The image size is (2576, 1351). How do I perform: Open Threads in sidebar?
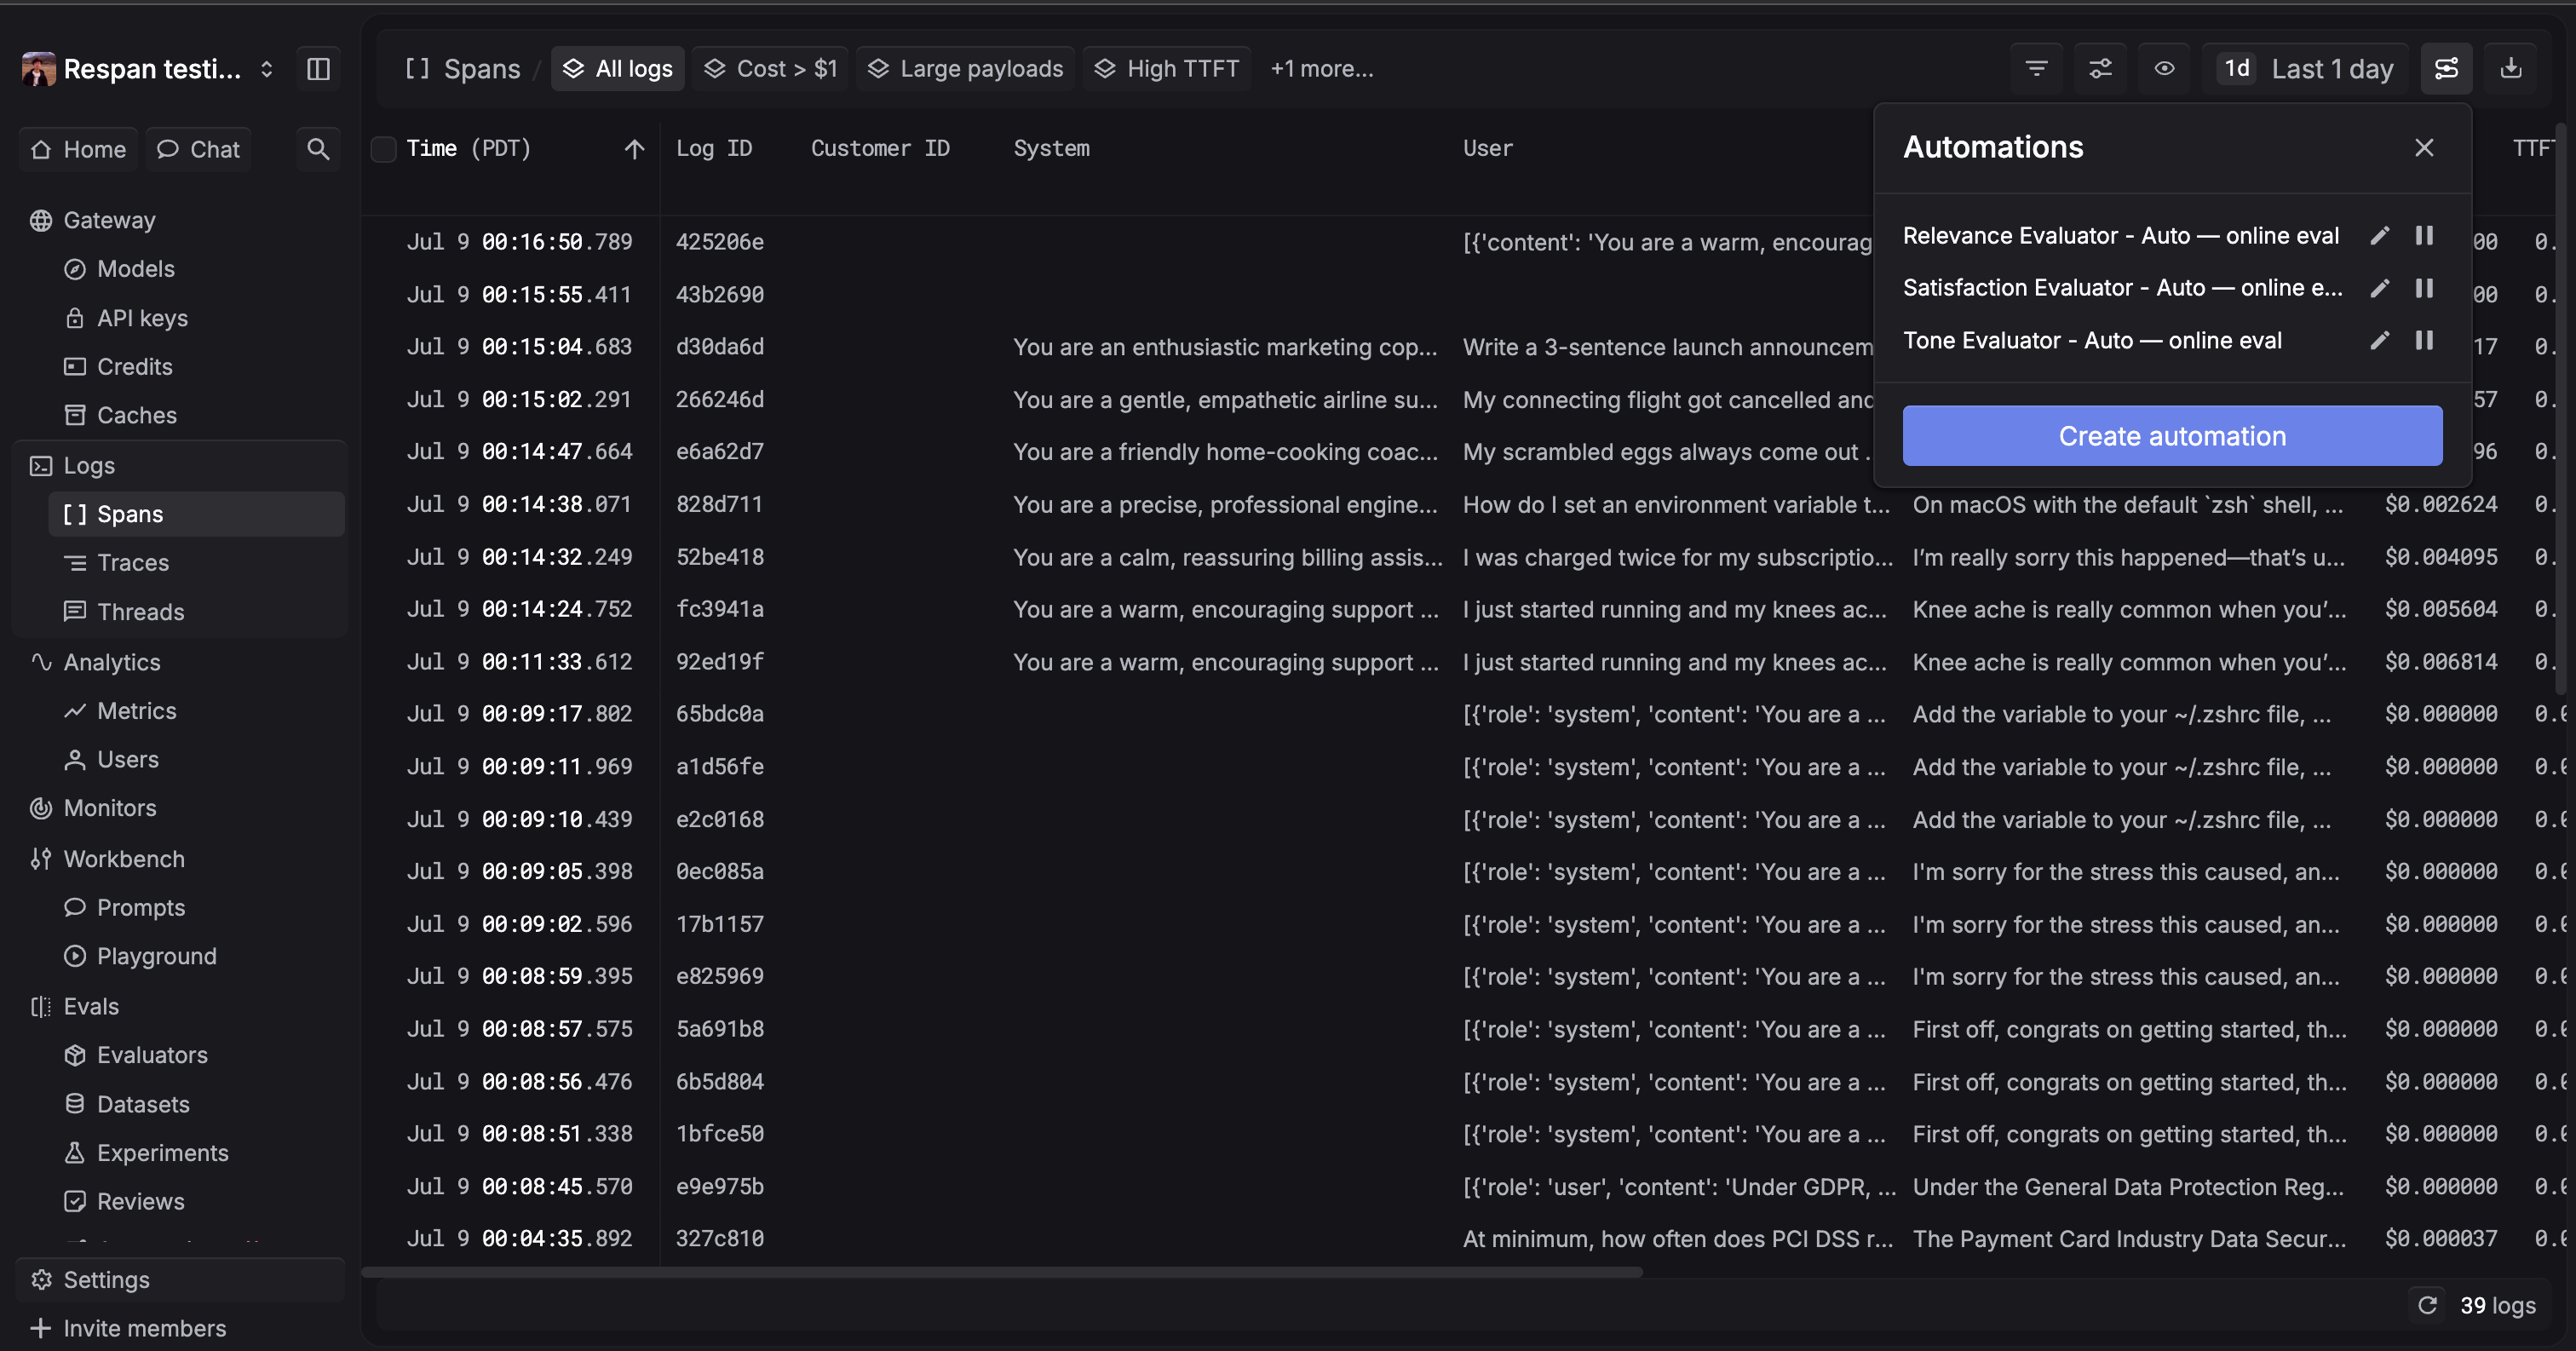point(140,612)
